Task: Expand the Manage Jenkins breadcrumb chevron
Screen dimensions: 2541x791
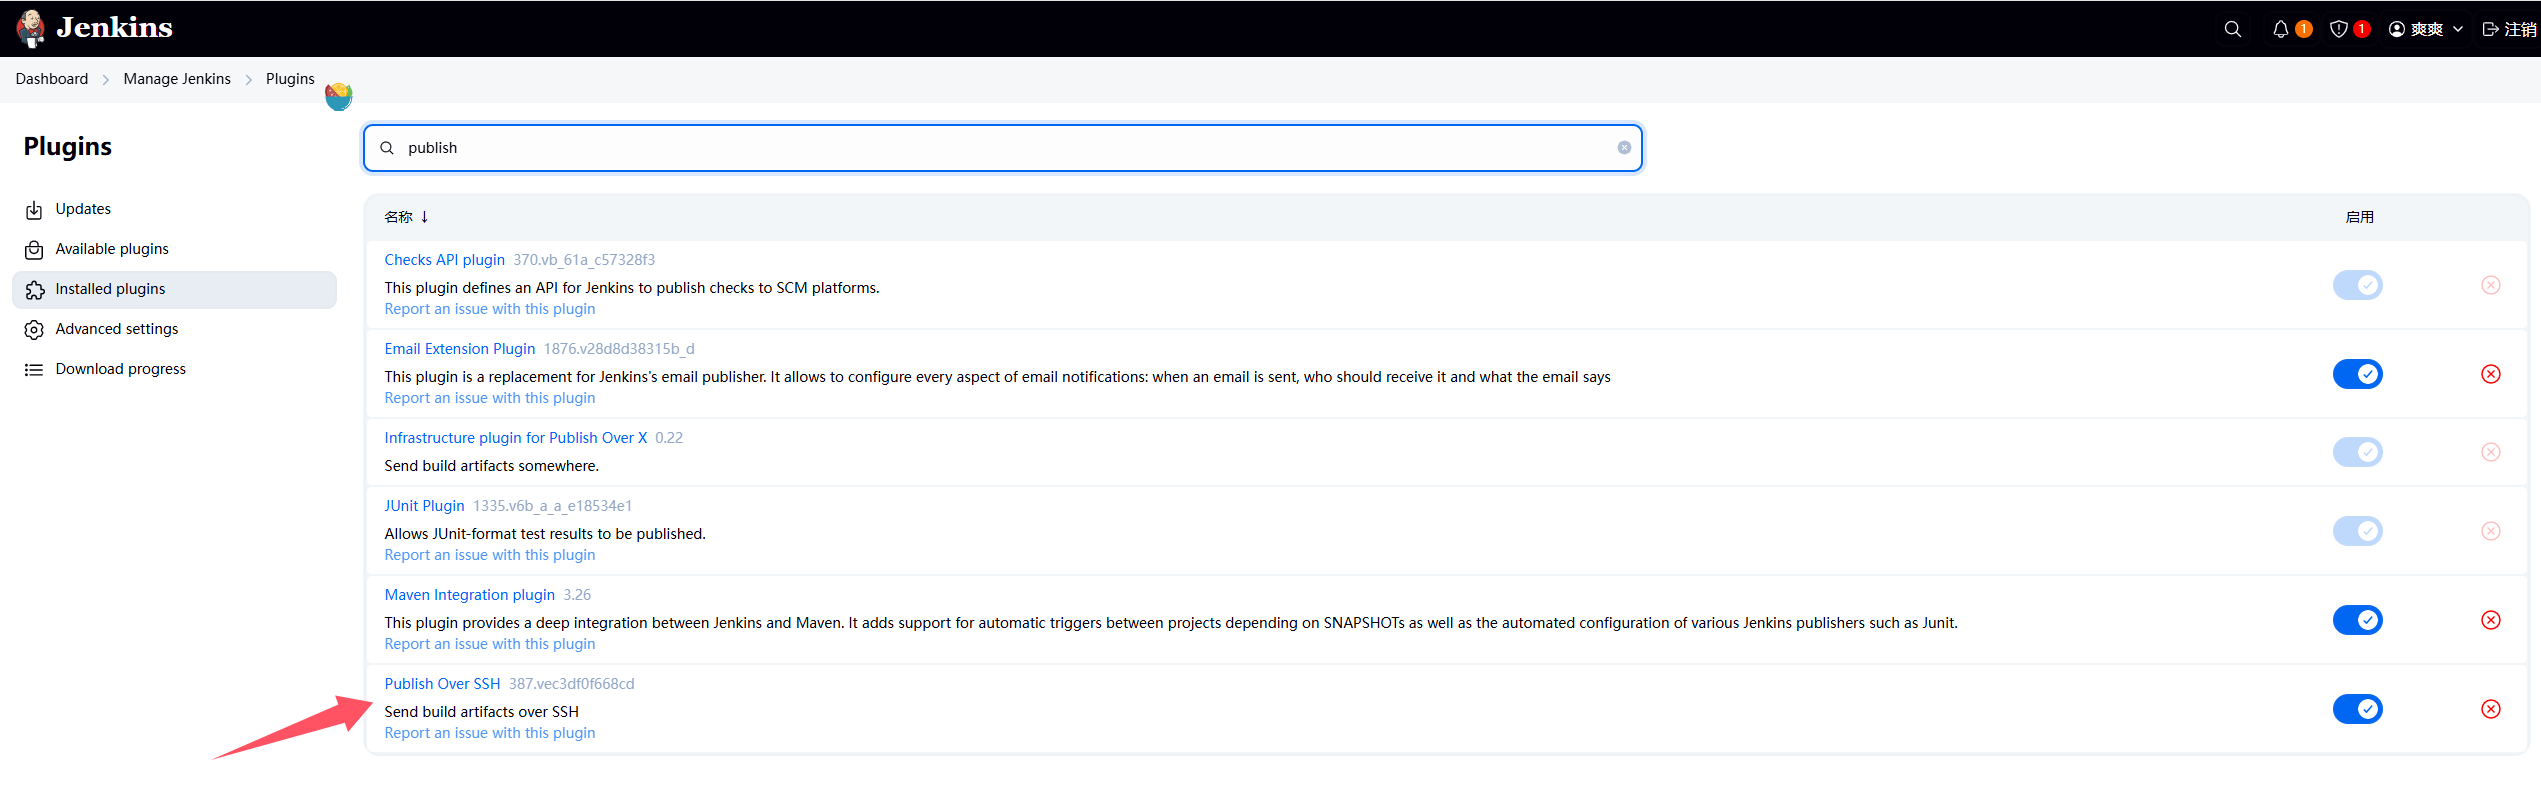Action: 248,80
